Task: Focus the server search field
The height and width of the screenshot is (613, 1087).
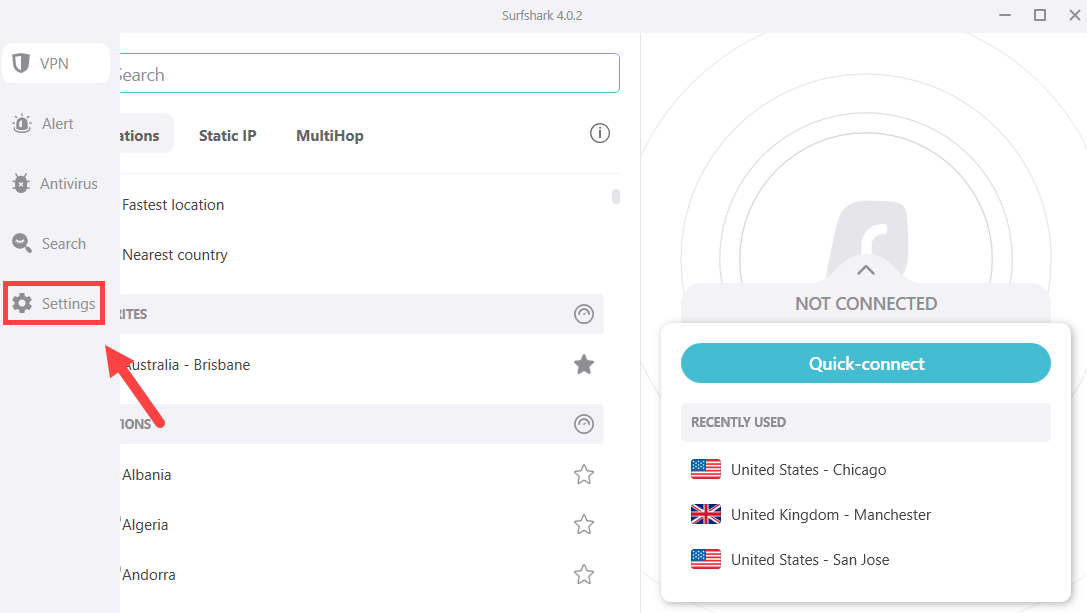Action: pos(369,73)
